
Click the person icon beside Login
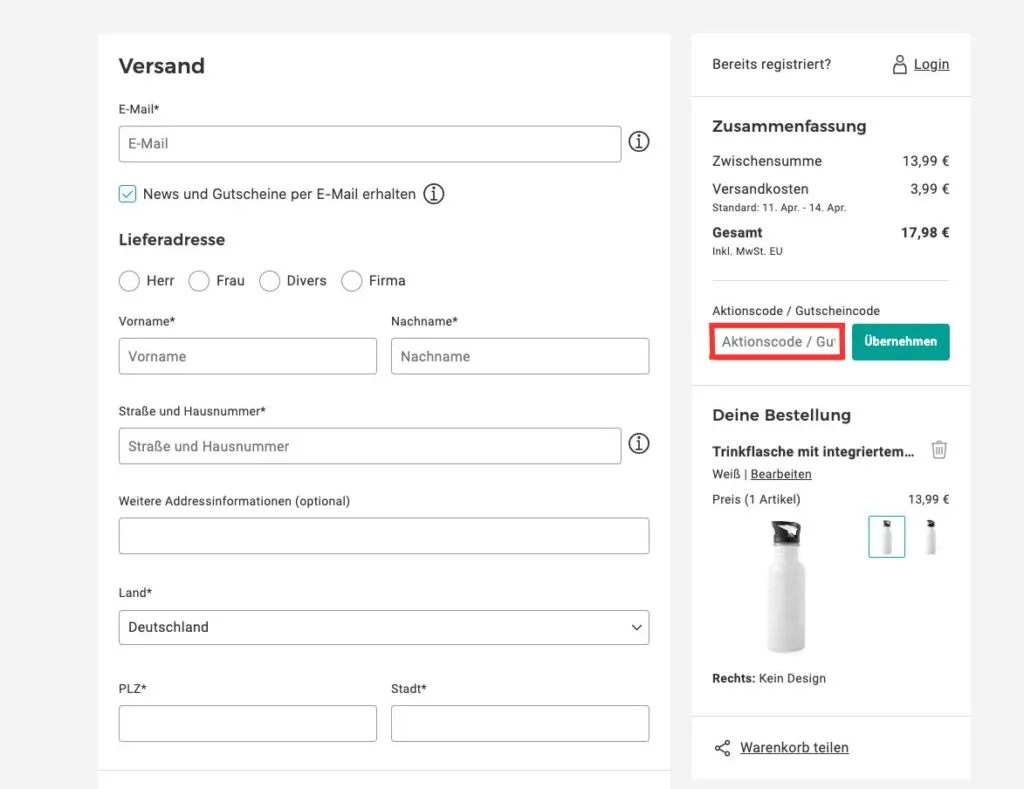click(899, 63)
